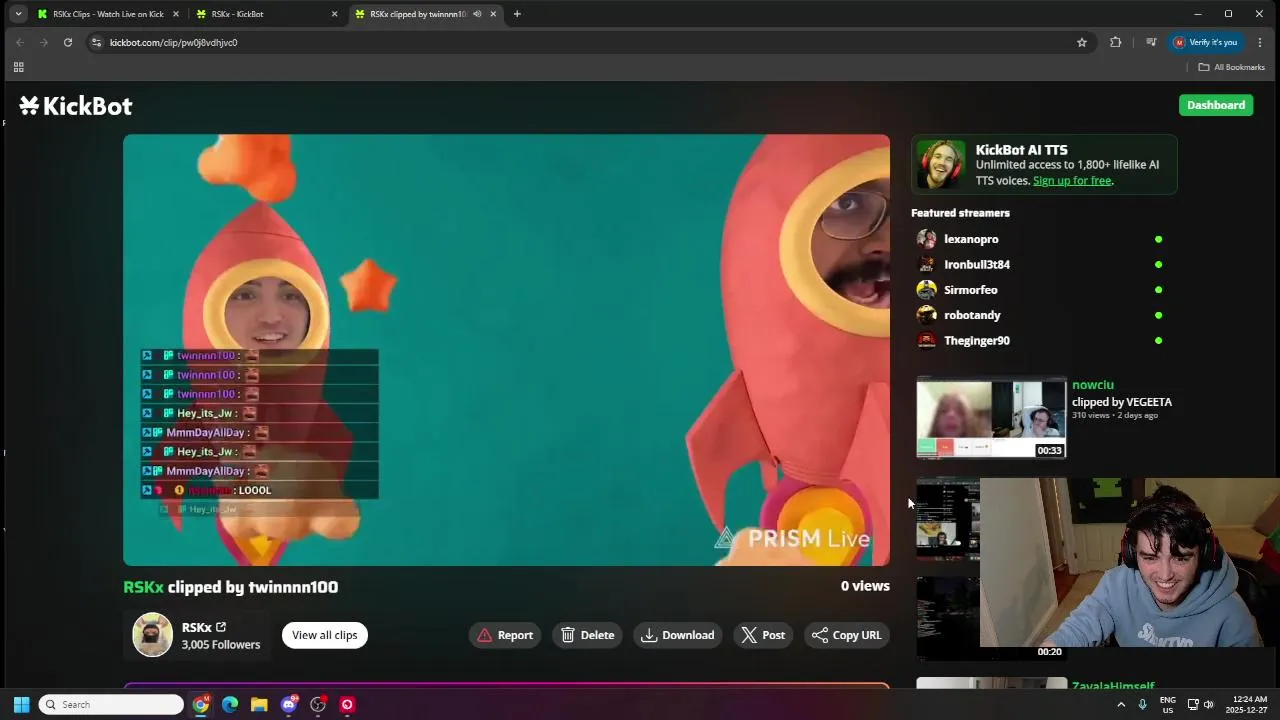Click Sirmorfeo's avatar icon
The height and width of the screenshot is (720, 1280).
(x=927, y=290)
